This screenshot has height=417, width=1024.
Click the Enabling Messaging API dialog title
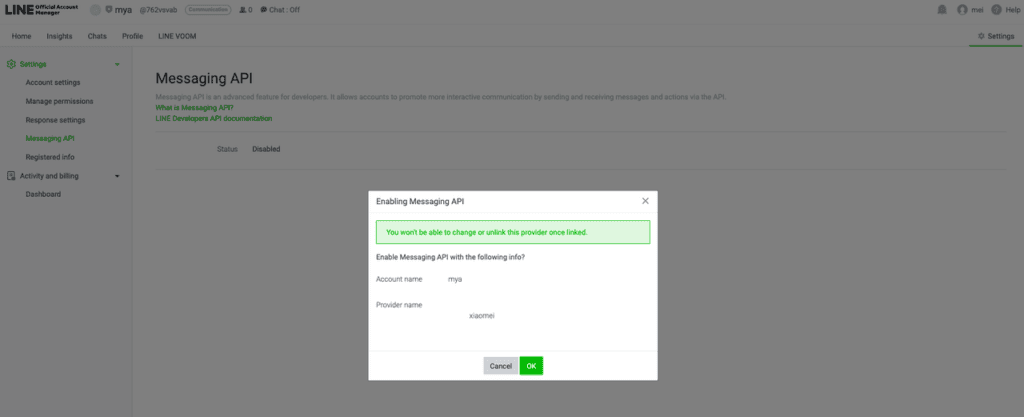click(x=421, y=202)
